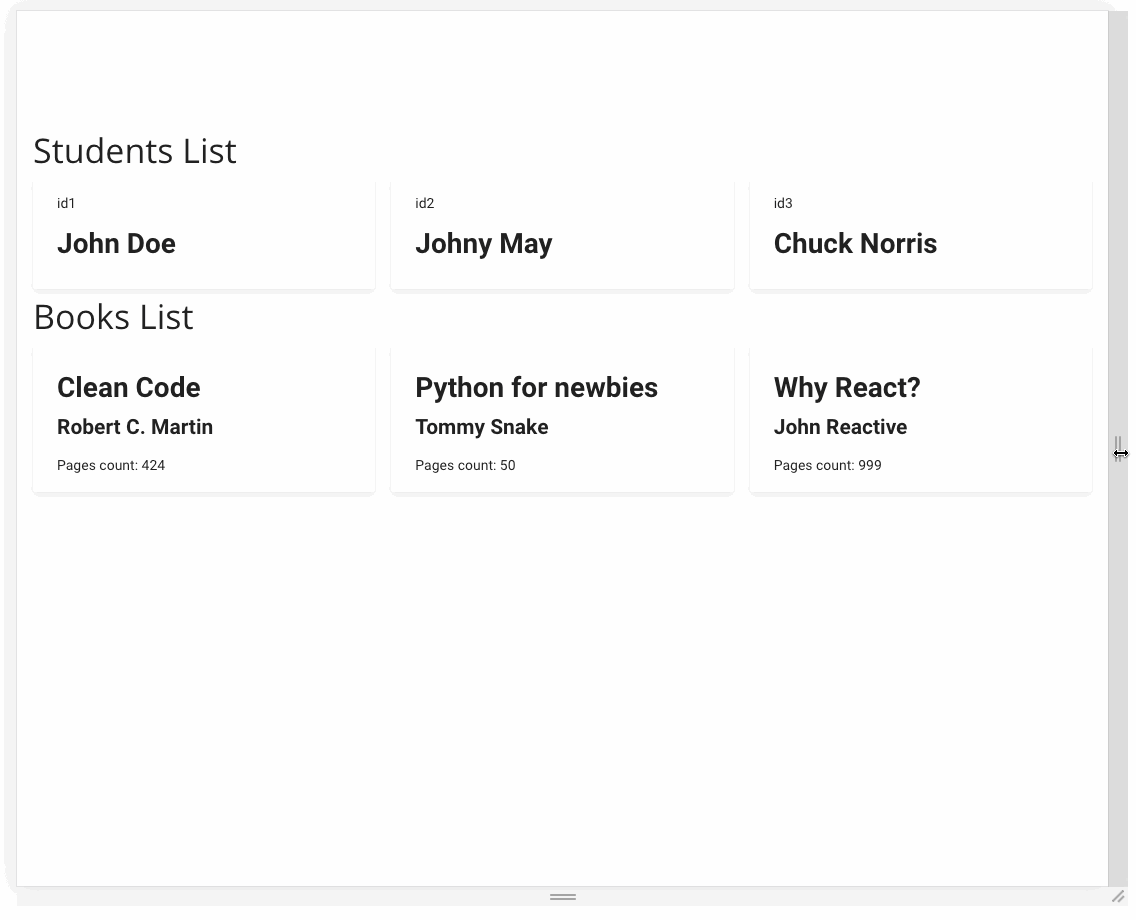The height and width of the screenshot is (920, 1136).
Task: Click the id1 label on John Doe's card
Action: 66,203
